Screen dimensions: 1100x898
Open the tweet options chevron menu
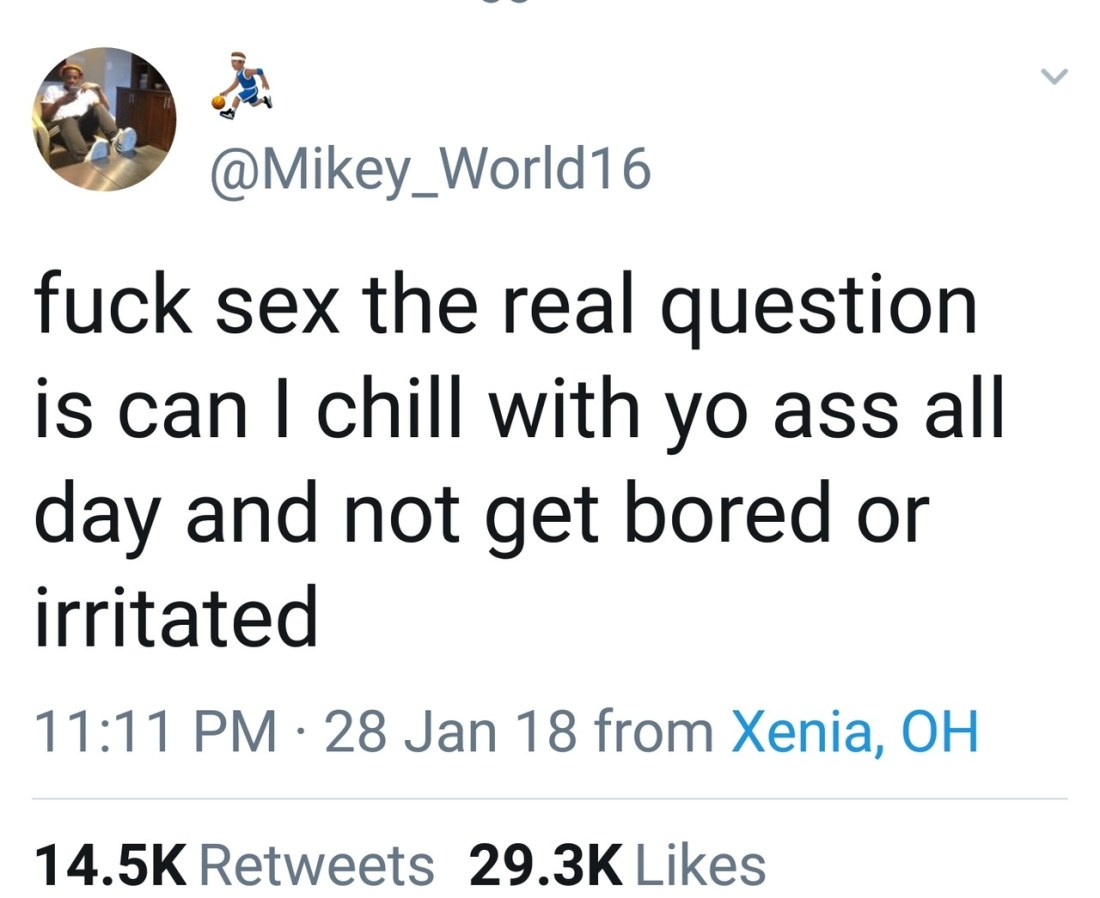(x=1054, y=76)
